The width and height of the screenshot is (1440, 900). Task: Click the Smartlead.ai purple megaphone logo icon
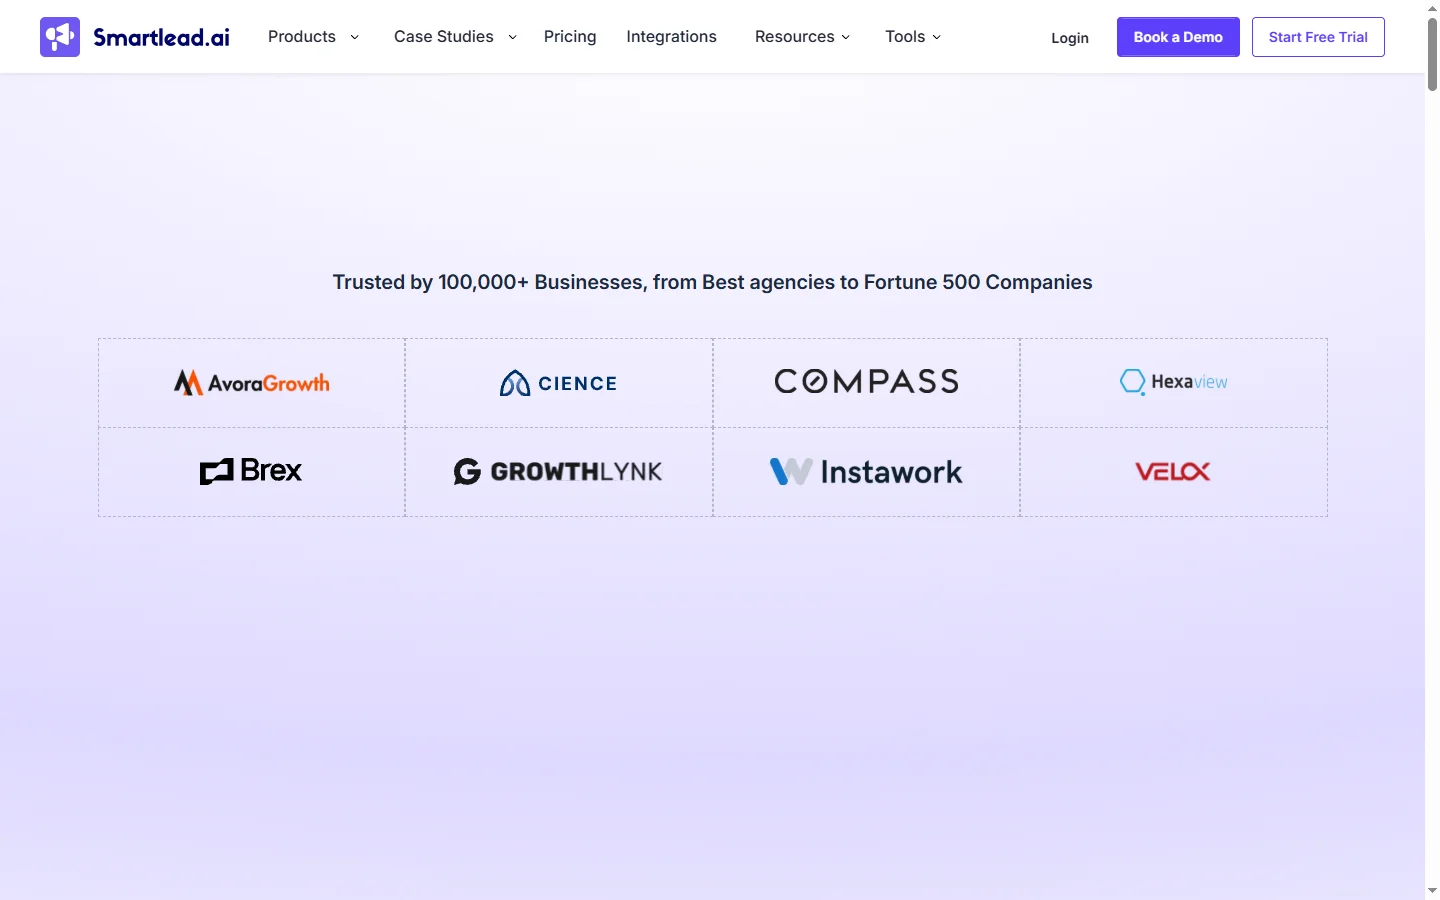[x=60, y=37]
